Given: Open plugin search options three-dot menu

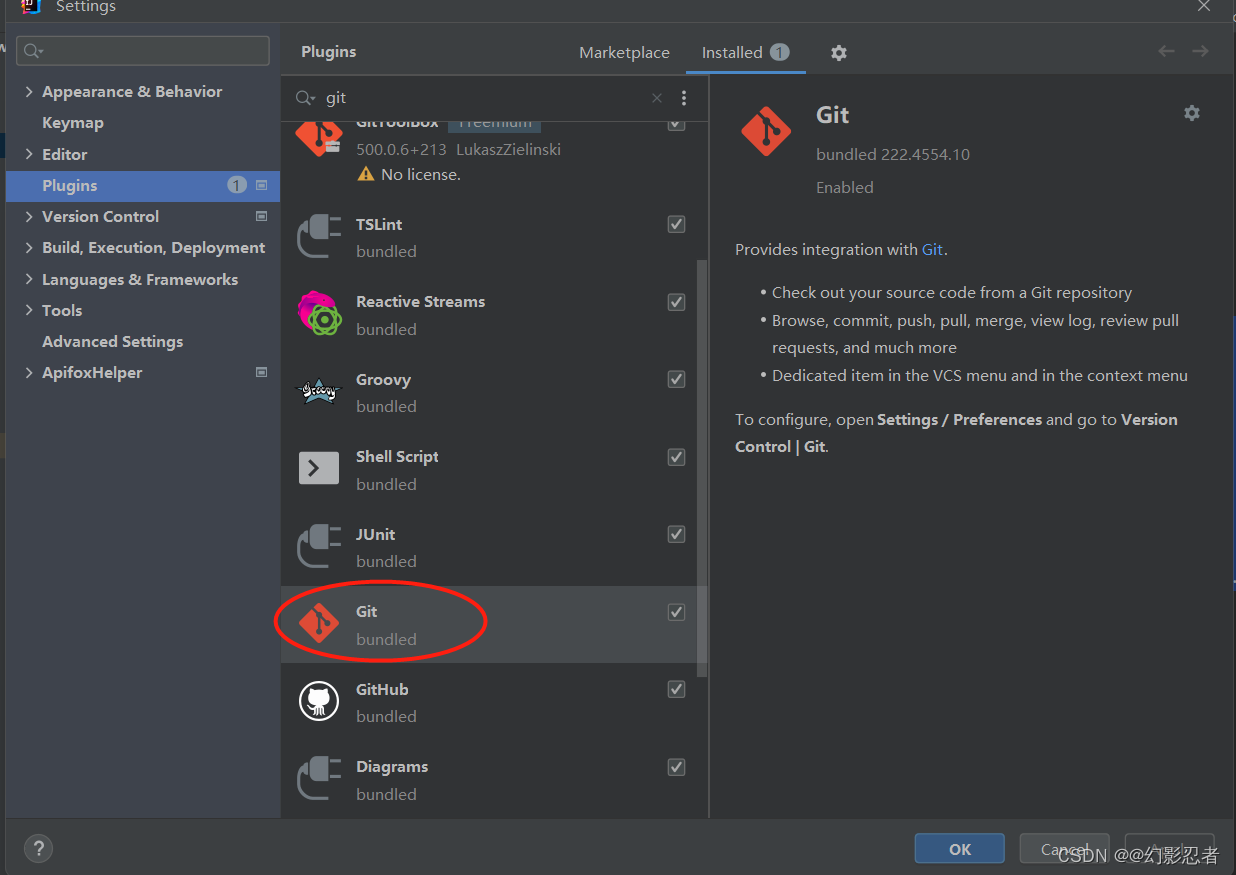Looking at the screenshot, I should [x=684, y=98].
